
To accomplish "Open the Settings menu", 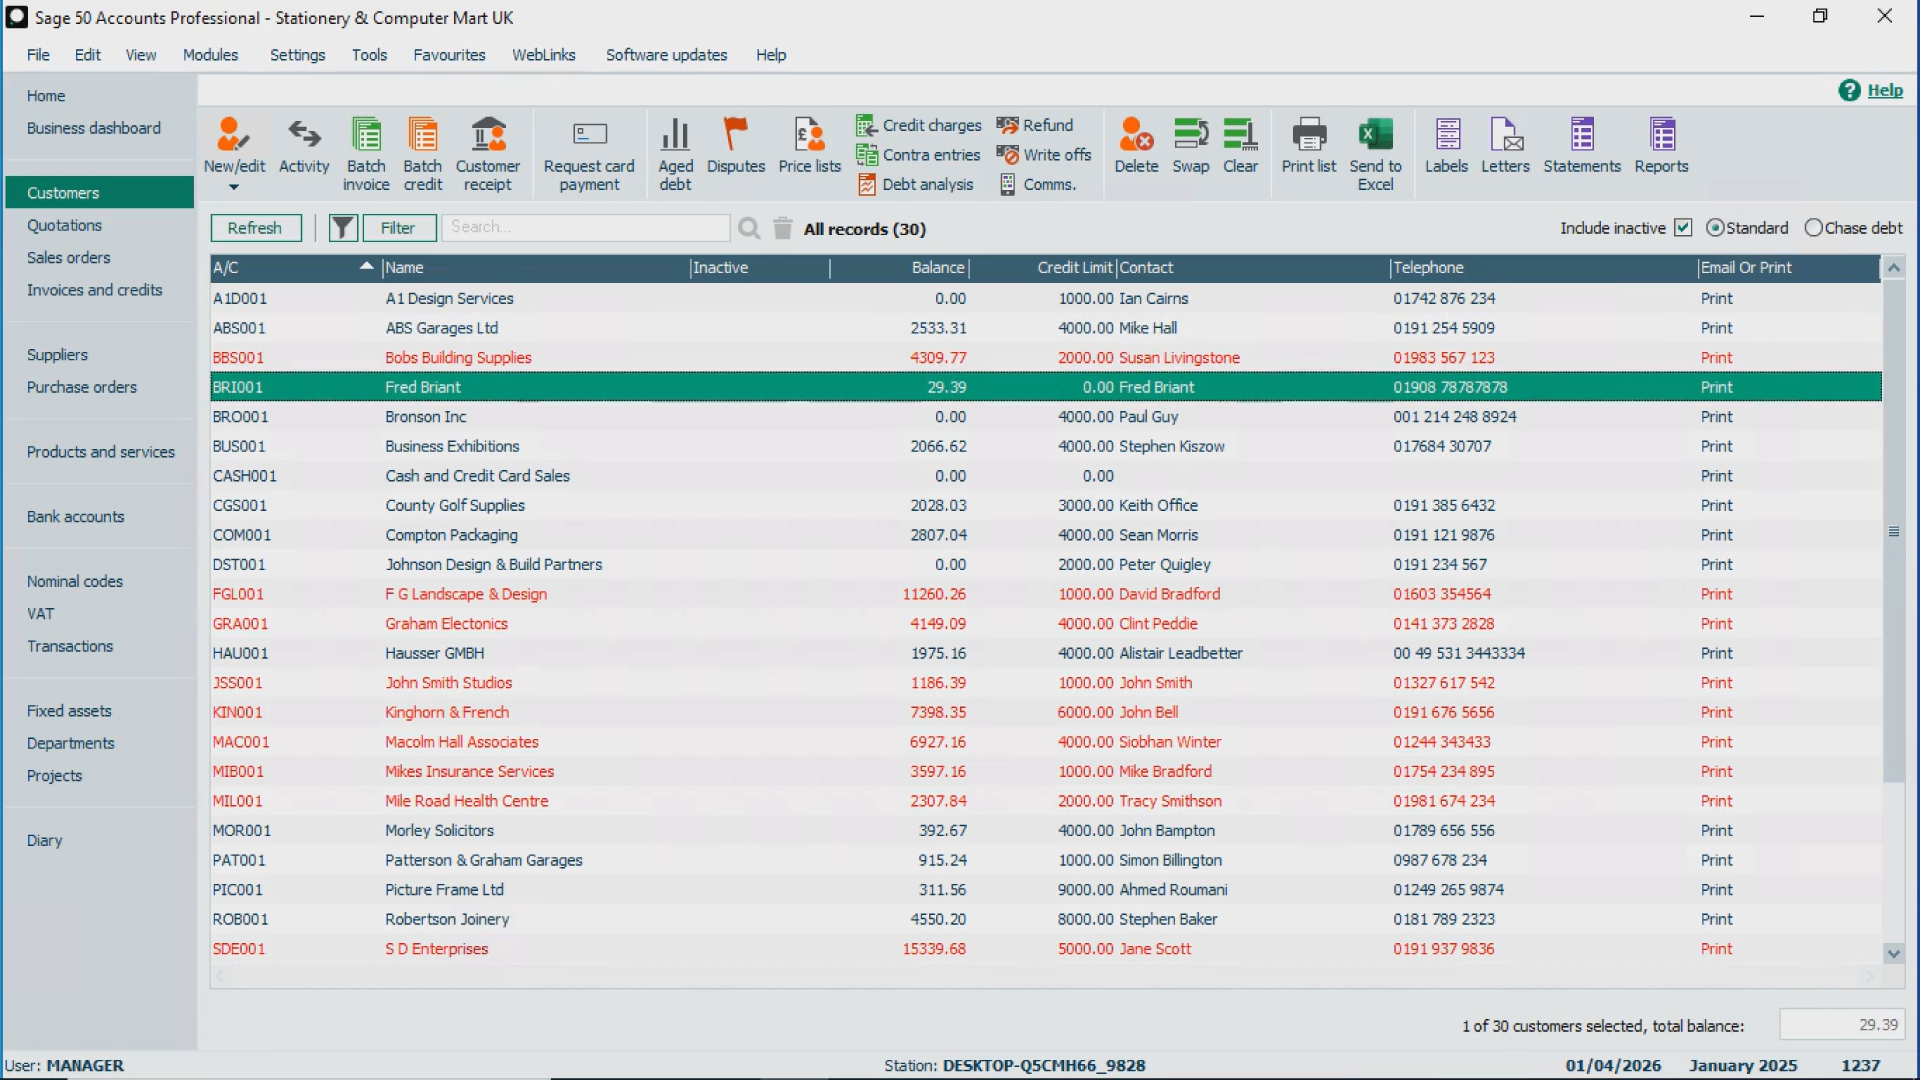I will 297,55.
